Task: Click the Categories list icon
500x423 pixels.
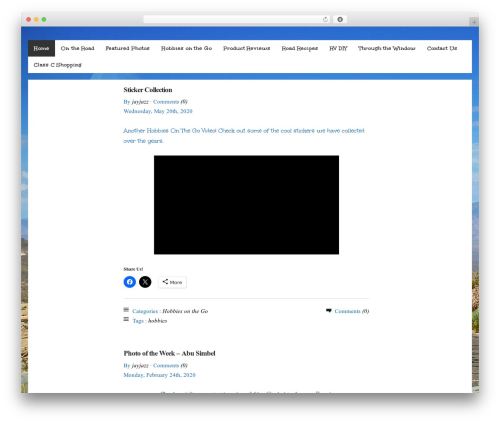Action: tap(126, 310)
